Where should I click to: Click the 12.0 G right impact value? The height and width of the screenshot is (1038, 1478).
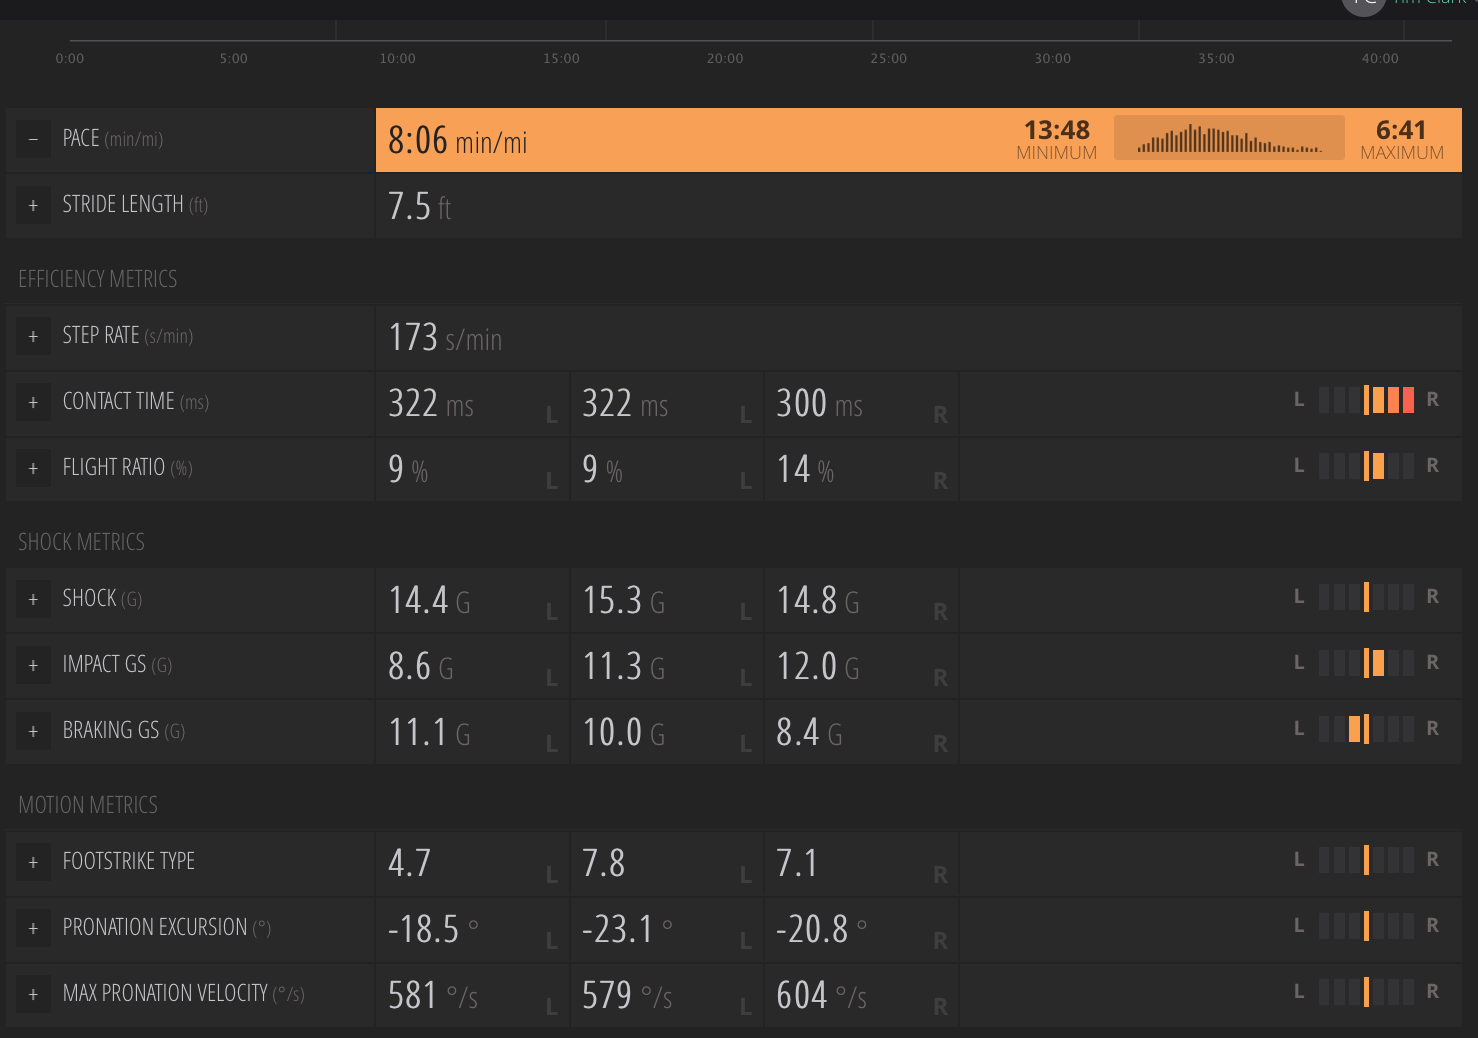818,667
